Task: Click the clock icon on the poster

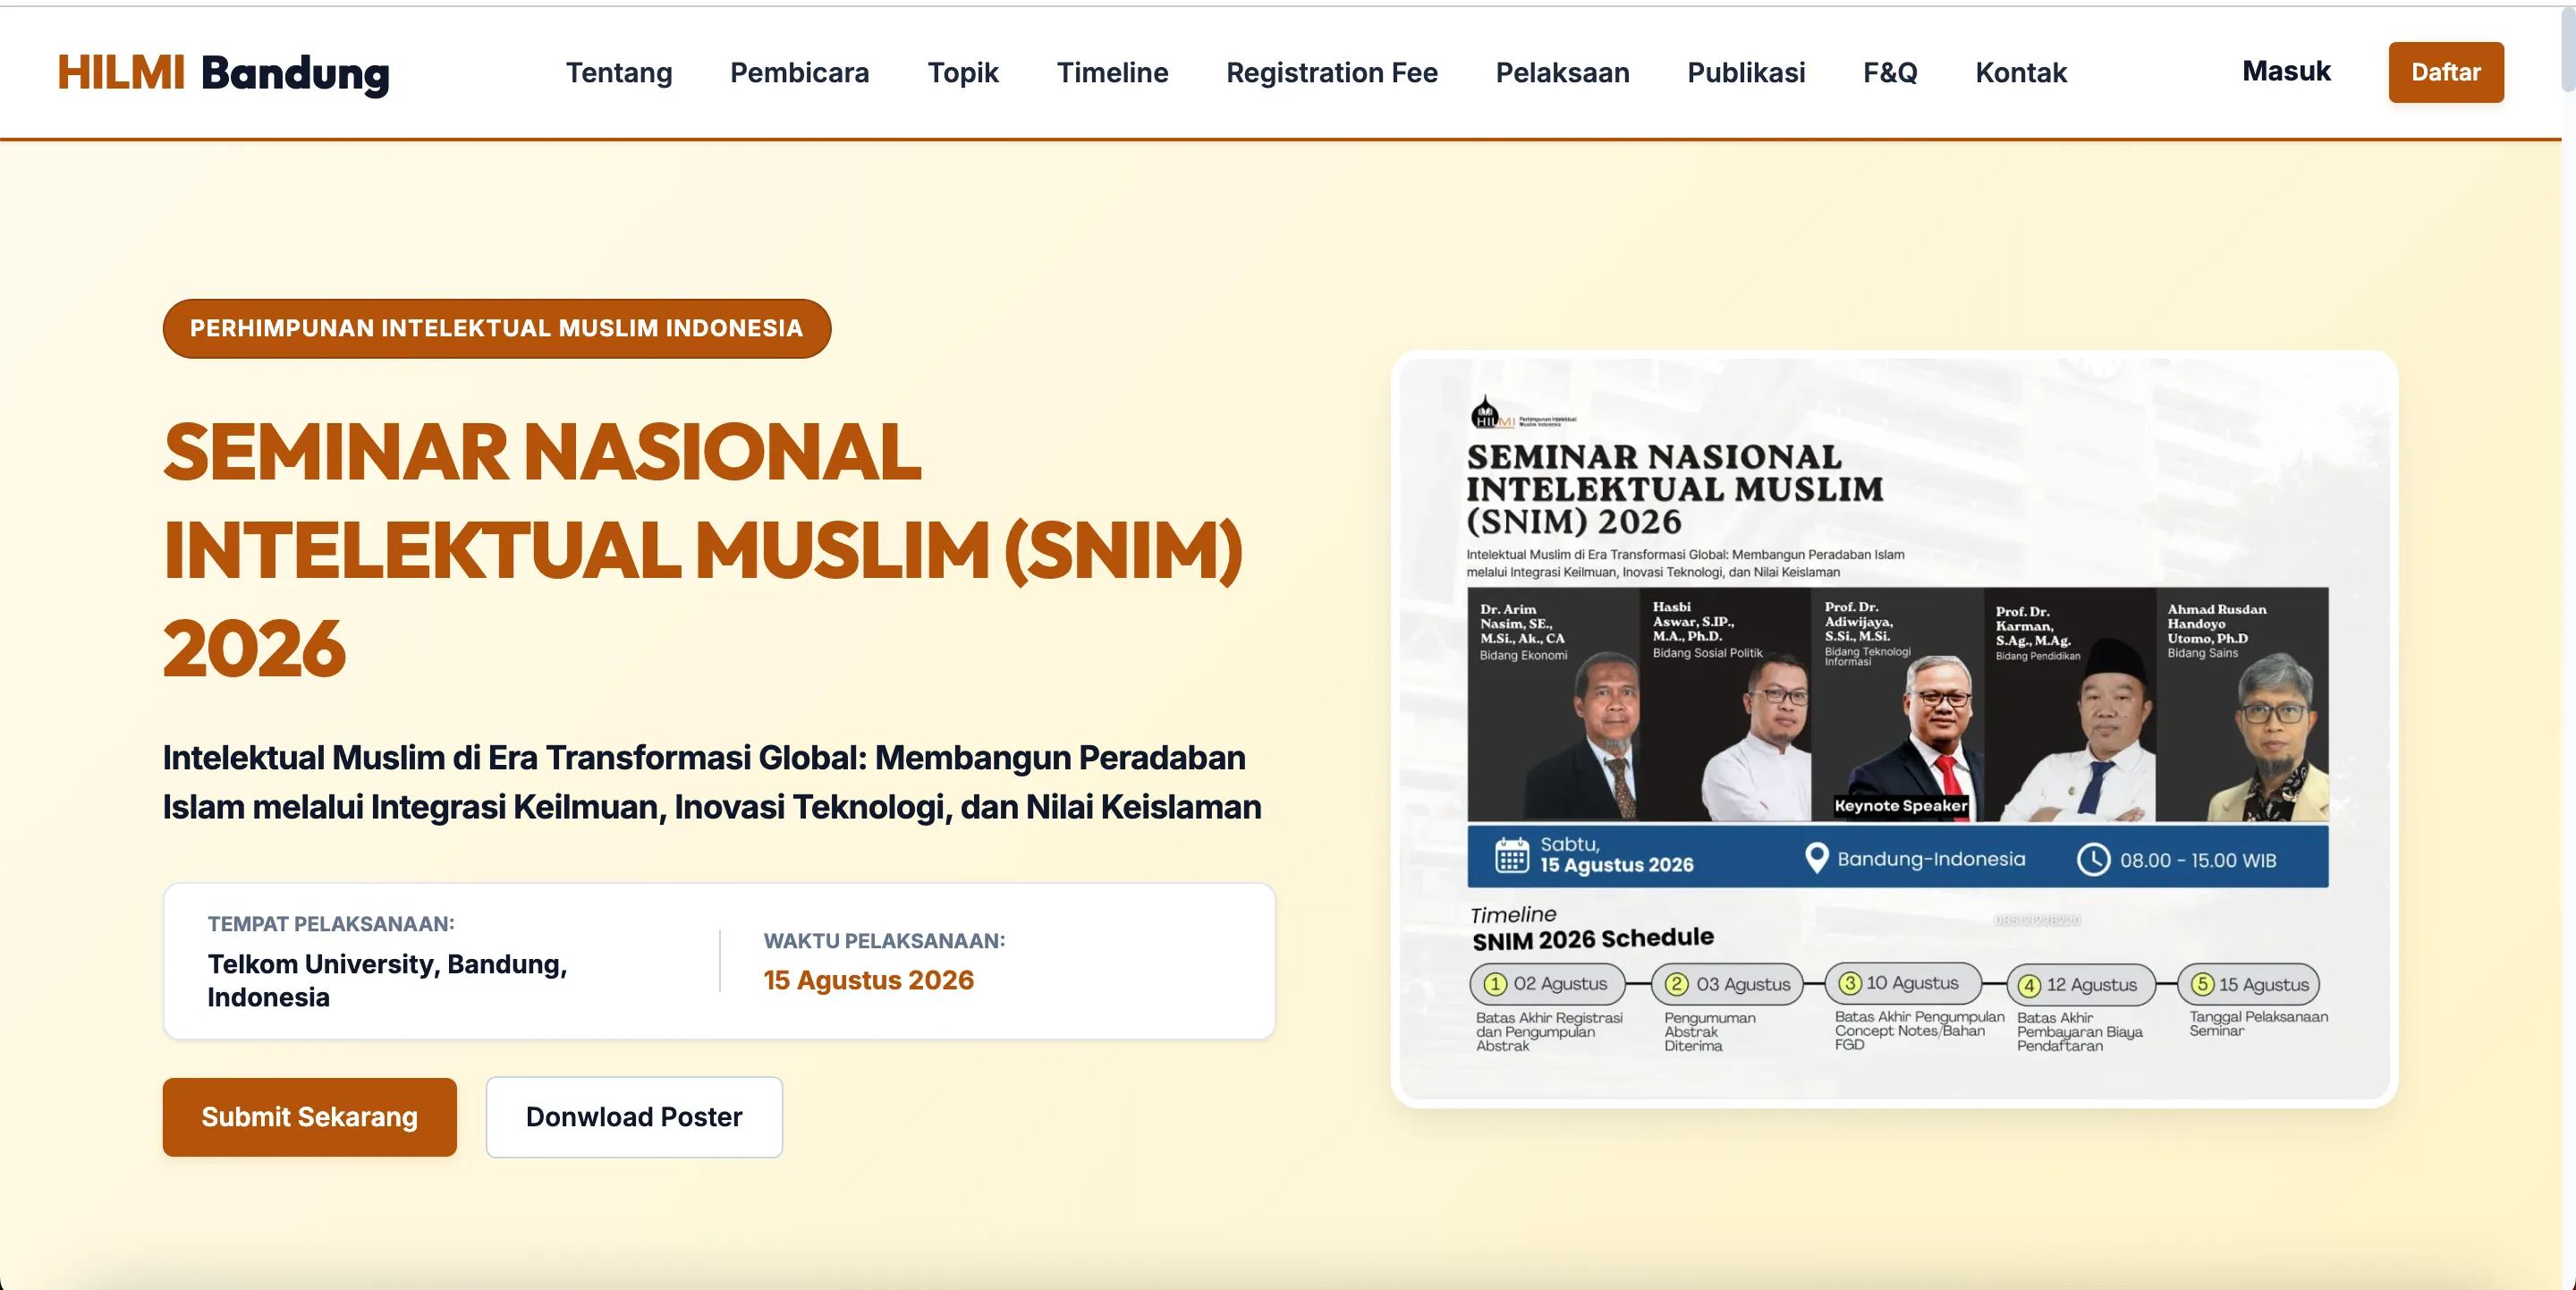Action: click(x=2093, y=860)
